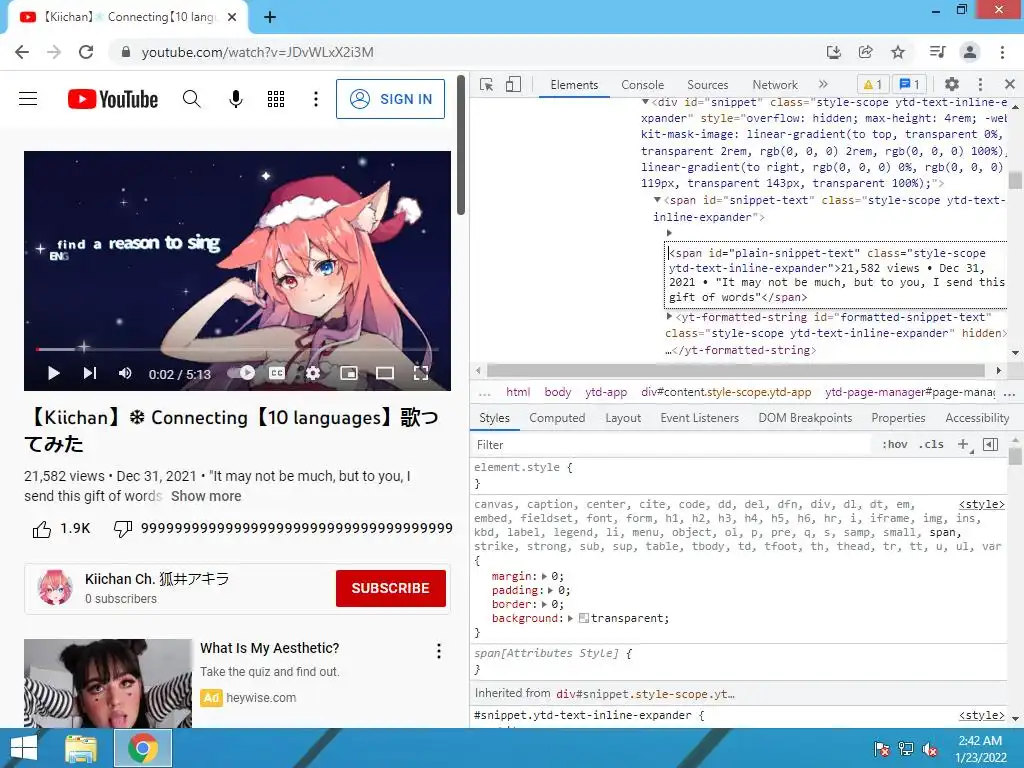The width and height of the screenshot is (1024, 768).
Task: Switch to the Sources tab
Action: 707,85
